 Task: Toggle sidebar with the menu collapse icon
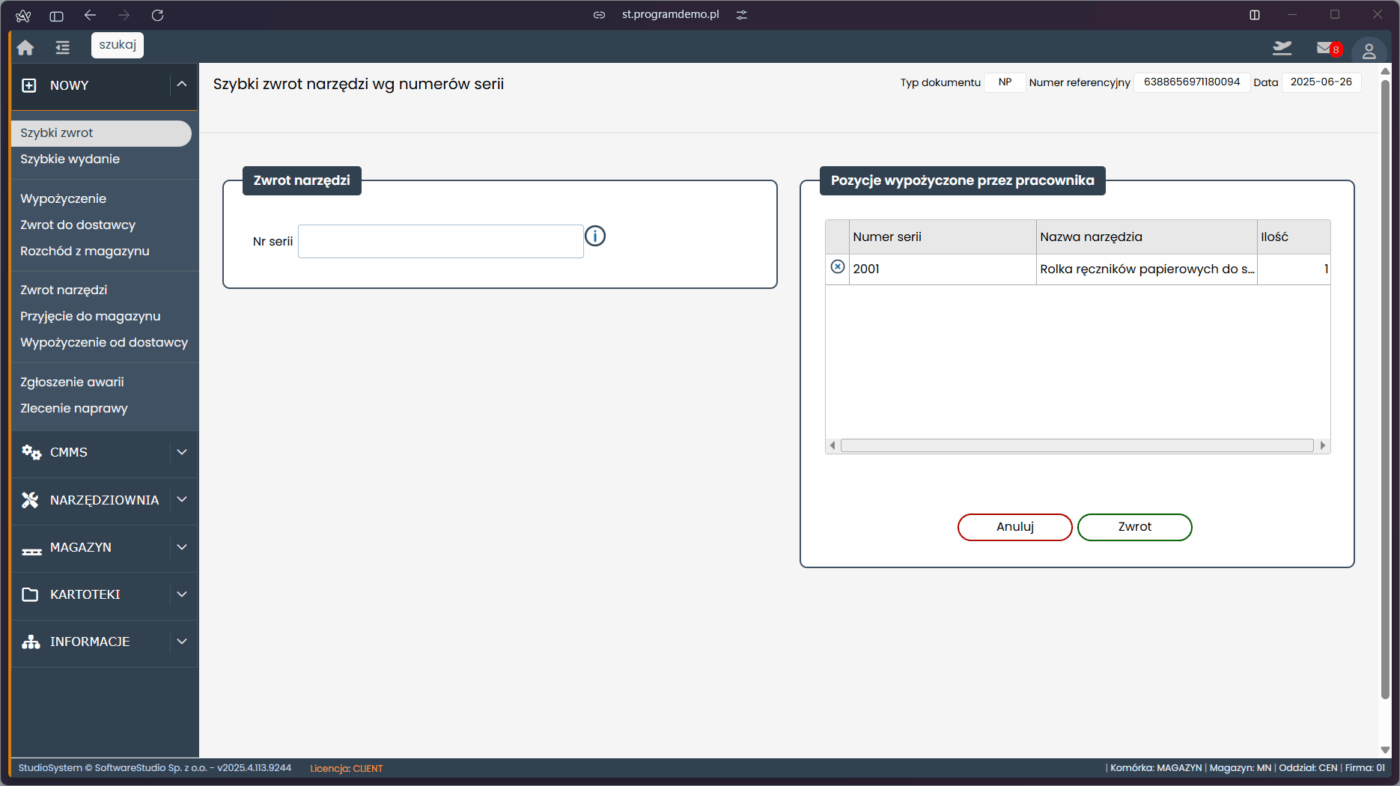[63, 47]
